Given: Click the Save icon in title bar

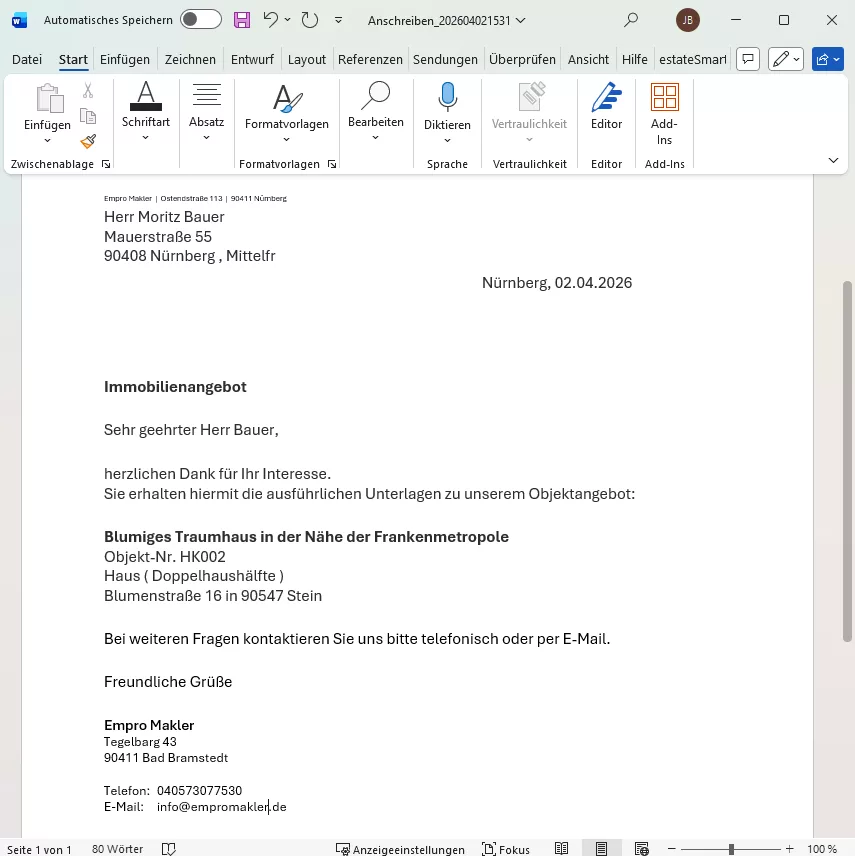Looking at the screenshot, I should click(242, 20).
